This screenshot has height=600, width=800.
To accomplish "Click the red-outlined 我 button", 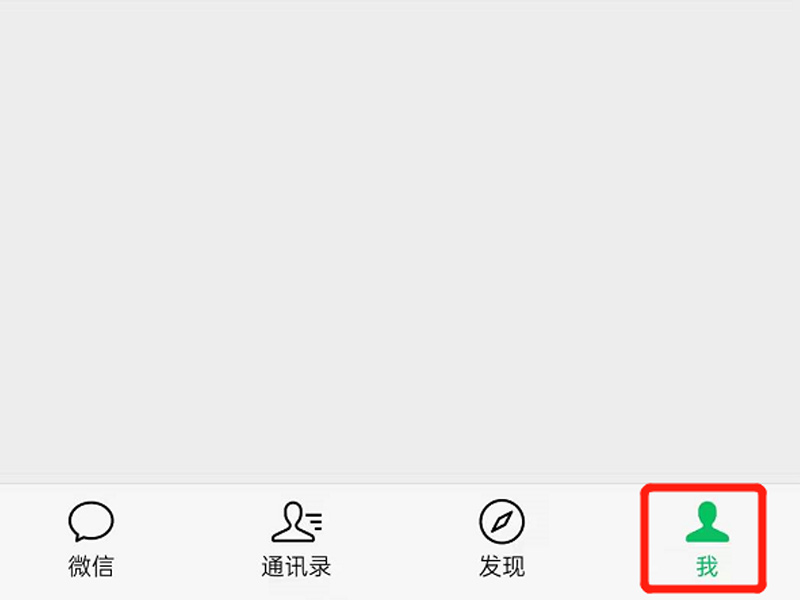I will (704, 538).
